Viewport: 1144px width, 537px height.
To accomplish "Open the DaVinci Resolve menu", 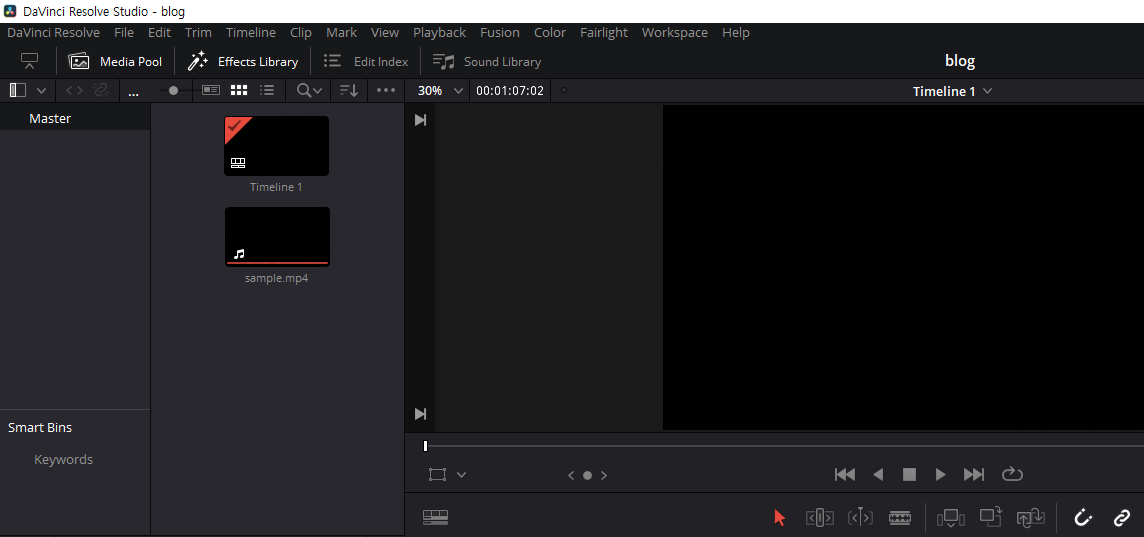I will click(x=53, y=33).
